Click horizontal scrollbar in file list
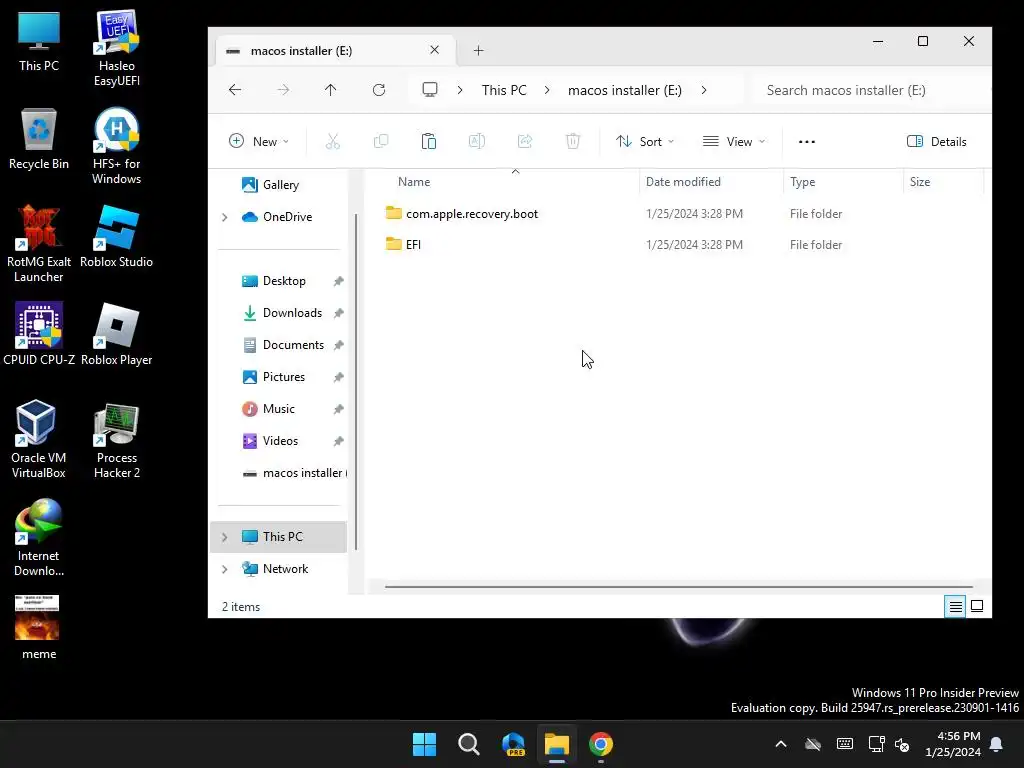 tap(679, 586)
